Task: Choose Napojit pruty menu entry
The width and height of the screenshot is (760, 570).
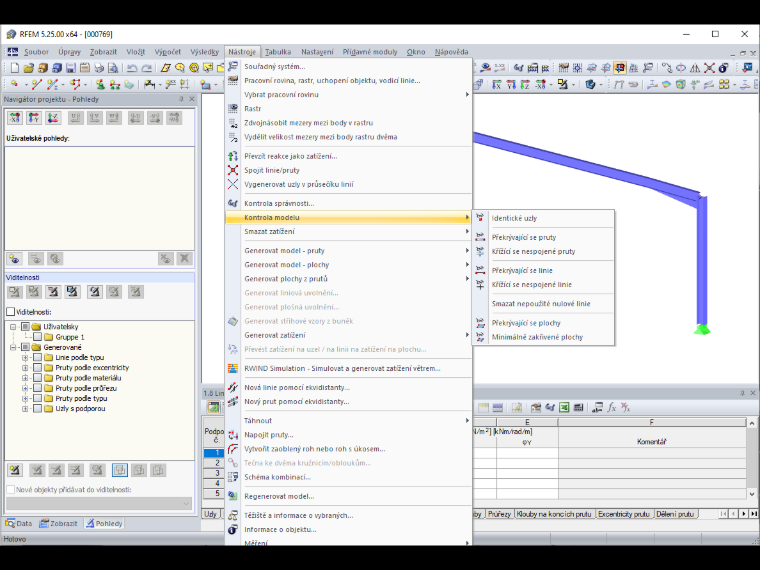Action: pyautogui.click(x=348, y=435)
